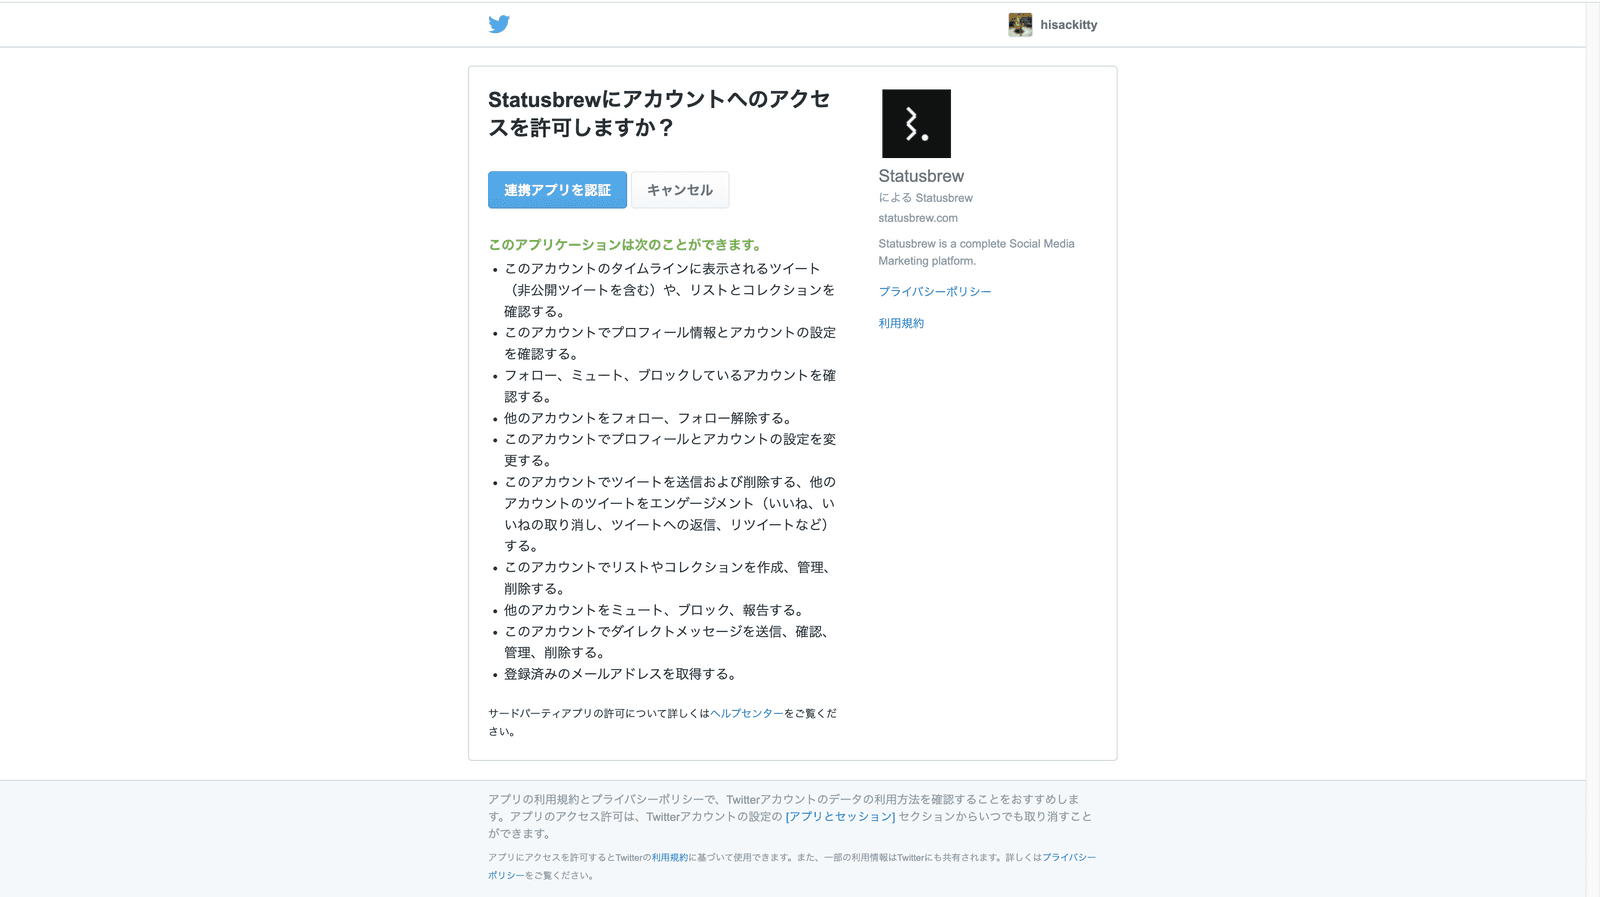Click the Statusbrew access permission heading
Image resolution: width=1600 pixels, height=897 pixels.
[659, 113]
